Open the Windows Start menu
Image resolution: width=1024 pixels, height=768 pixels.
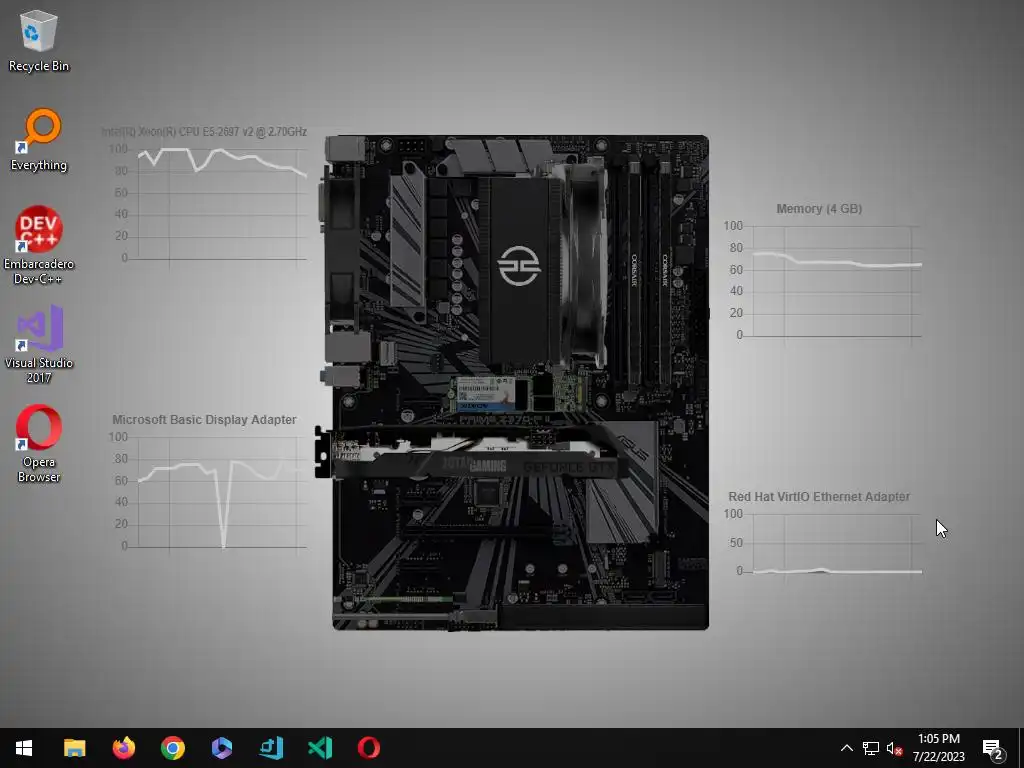click(x=24, y=748)
